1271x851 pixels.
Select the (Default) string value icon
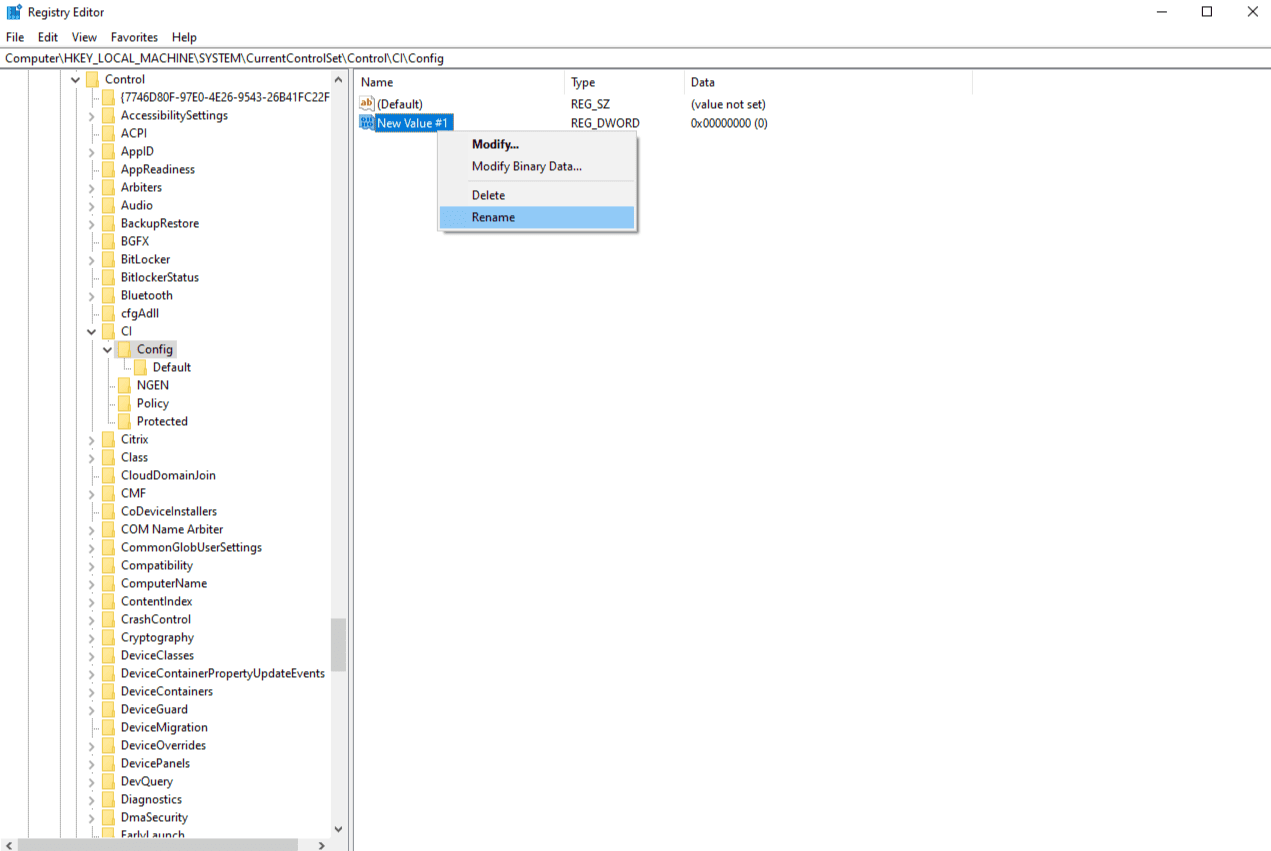366,104
